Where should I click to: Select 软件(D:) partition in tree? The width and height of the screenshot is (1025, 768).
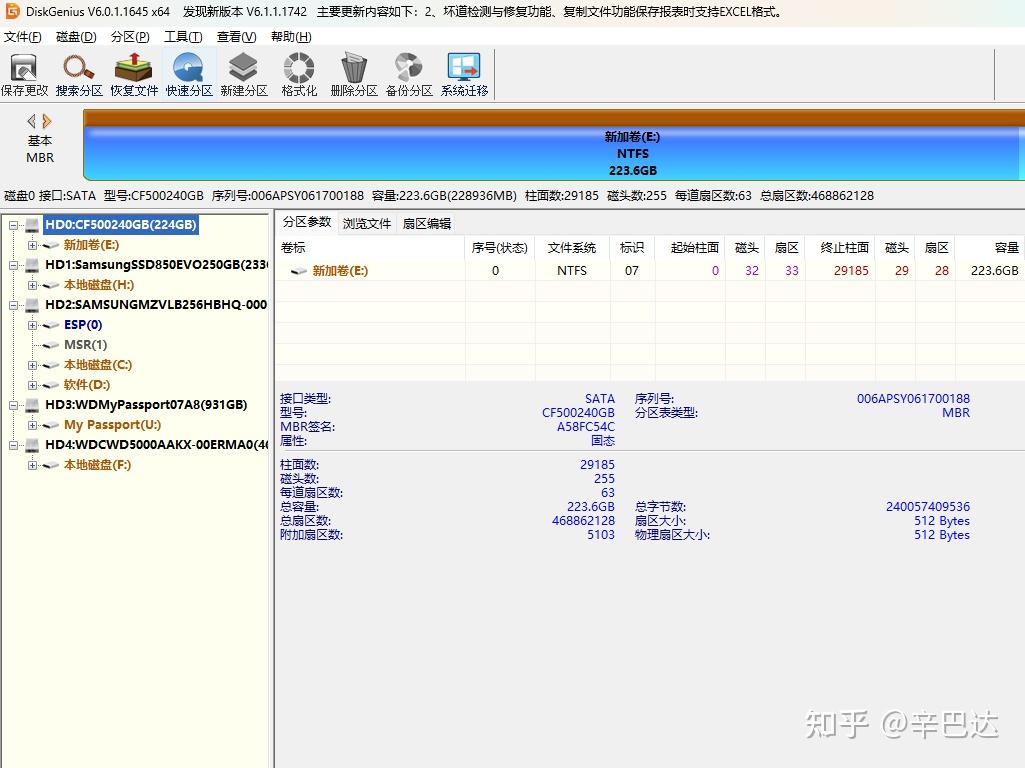87,384
